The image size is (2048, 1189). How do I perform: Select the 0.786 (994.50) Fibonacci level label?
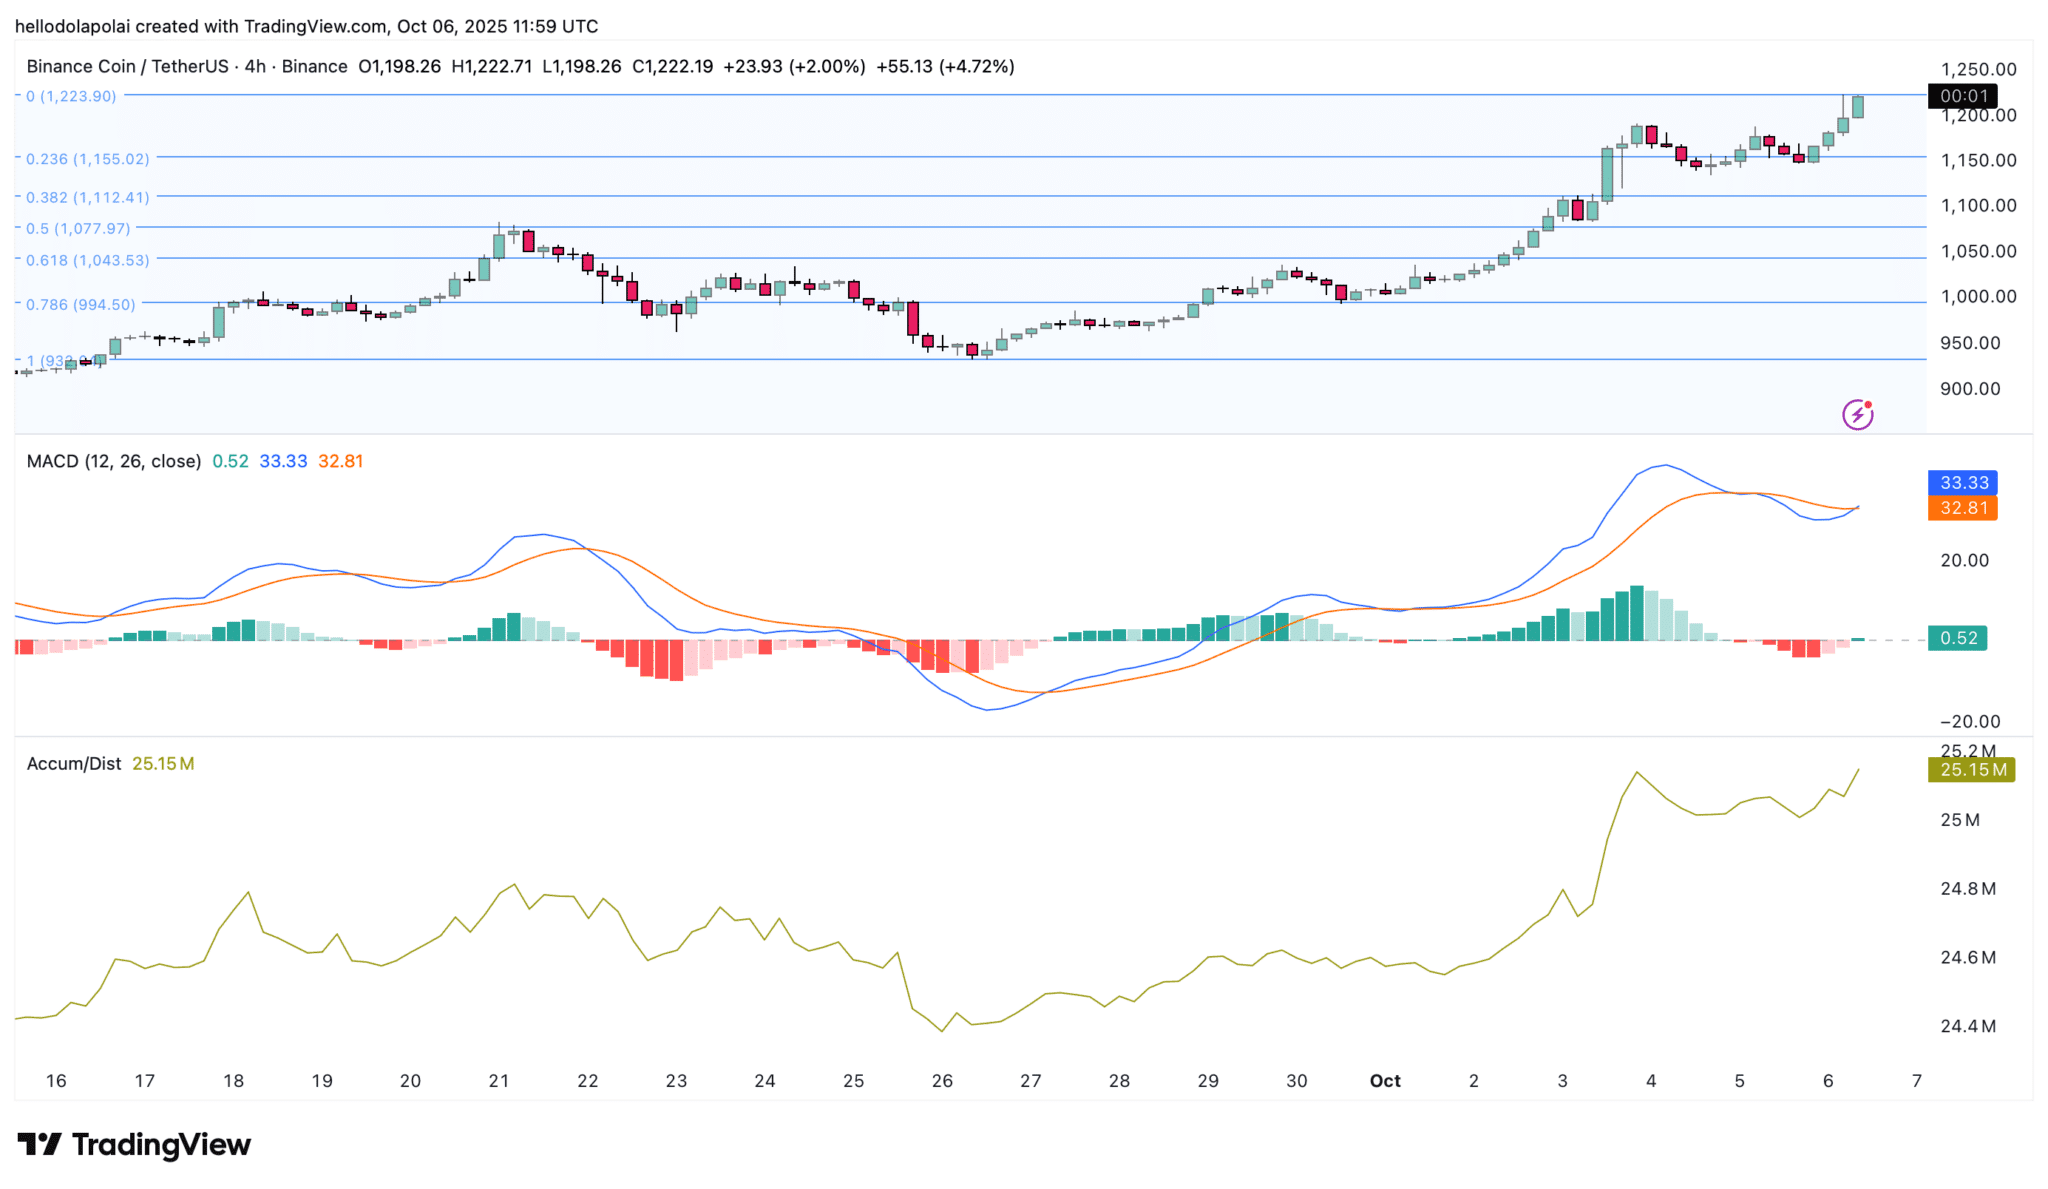pos(81,304)
